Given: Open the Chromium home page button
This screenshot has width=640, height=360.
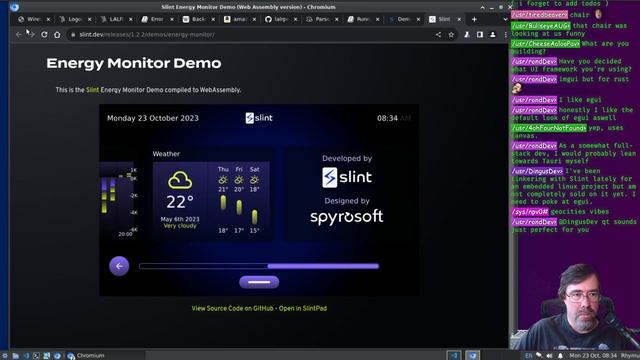Looking at the screenshot, I should [57, 35].
